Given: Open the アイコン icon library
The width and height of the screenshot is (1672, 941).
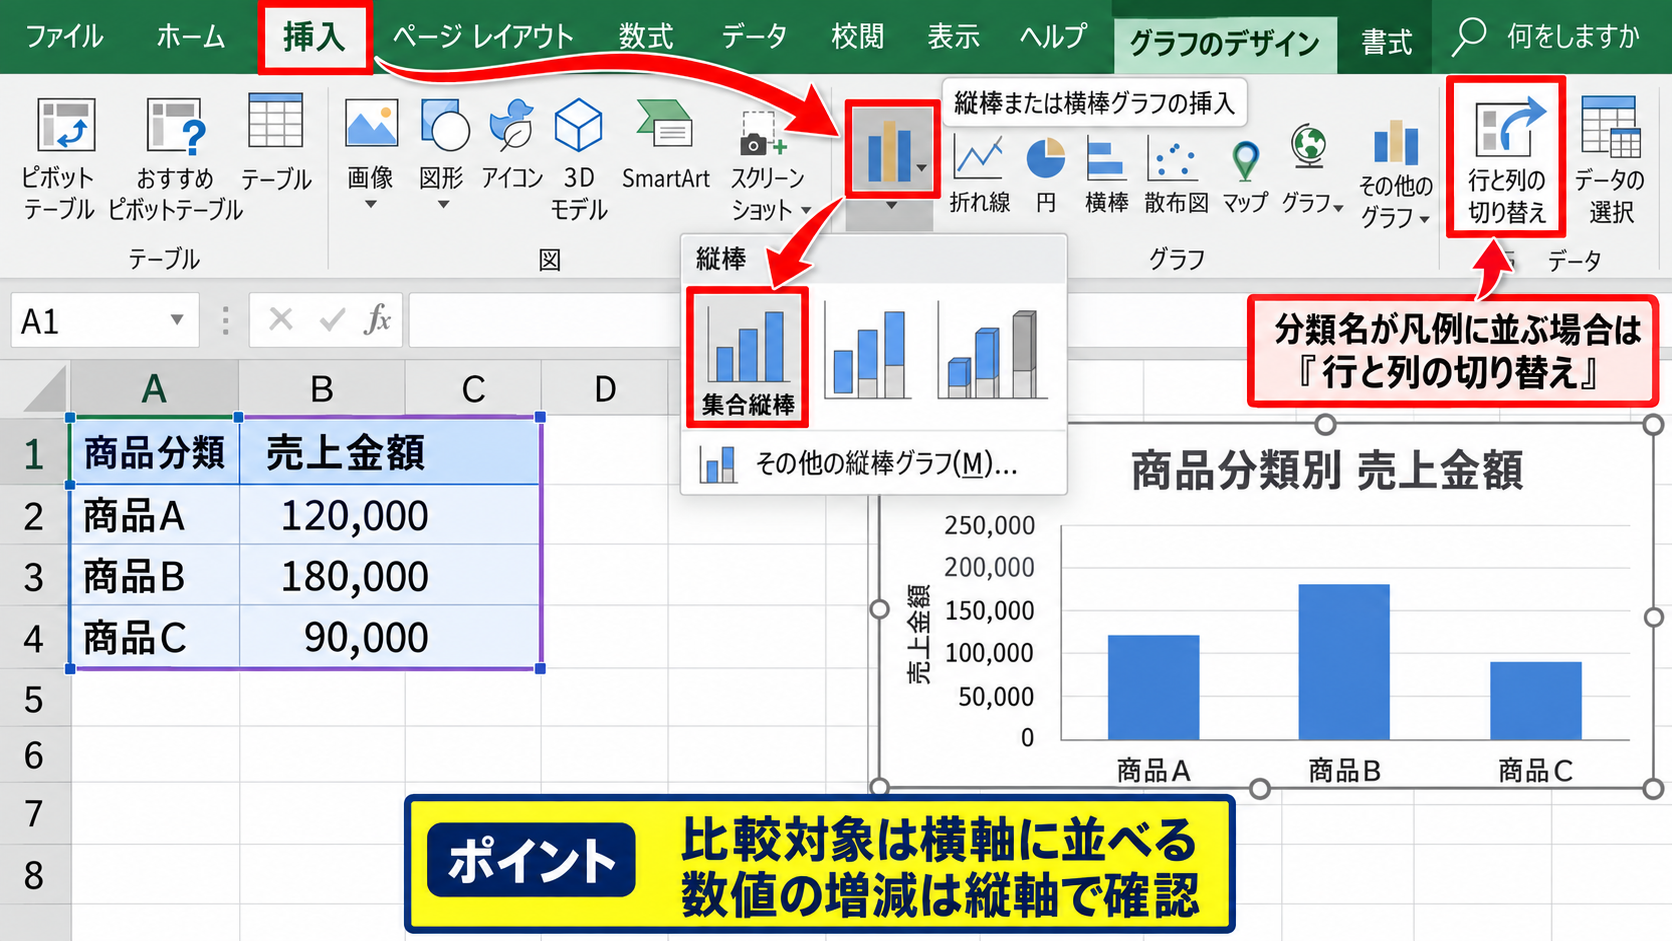Looking at the screenshot, I should click(x=512, y=145).
